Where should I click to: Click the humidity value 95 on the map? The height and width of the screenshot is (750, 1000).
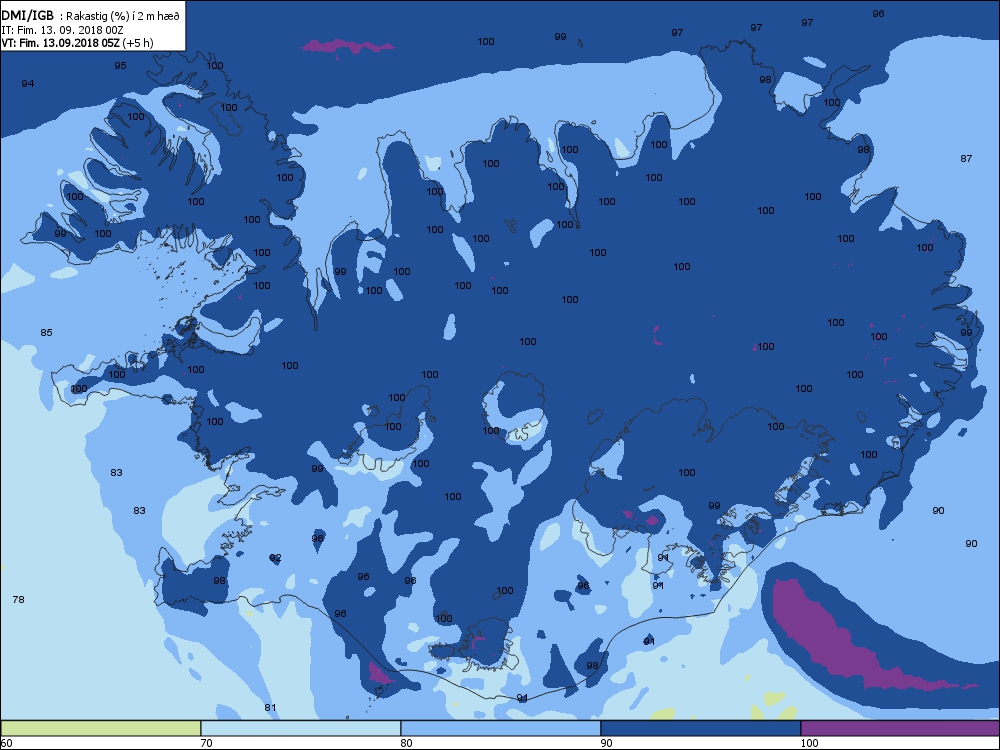click(120, 66)
